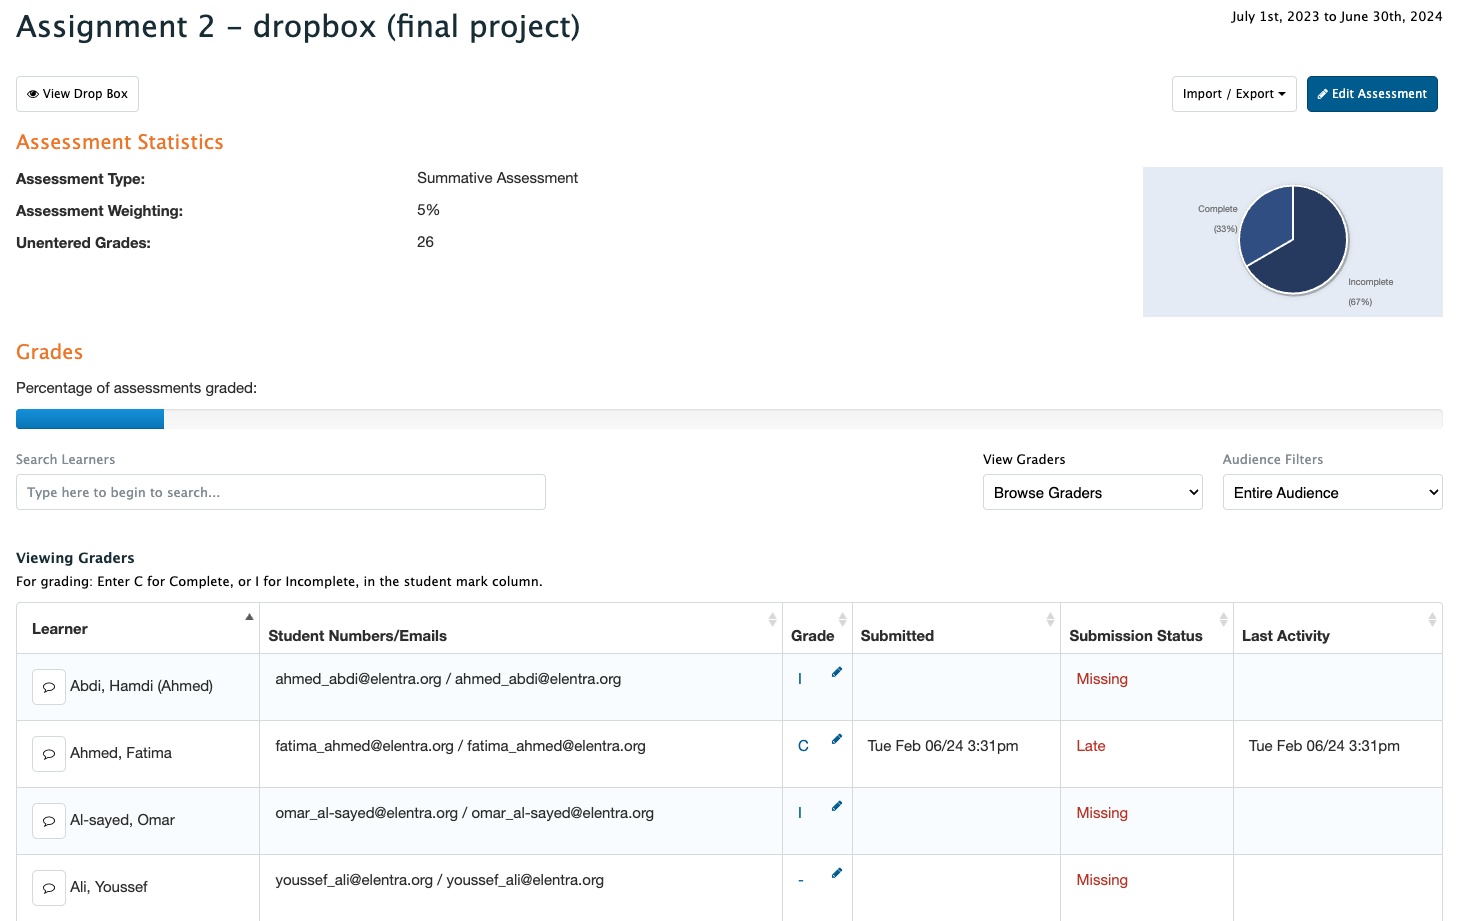Sort by Submitted column header
The width and height of the screenshot is (1457, 921).
click(x=897, y=636)
